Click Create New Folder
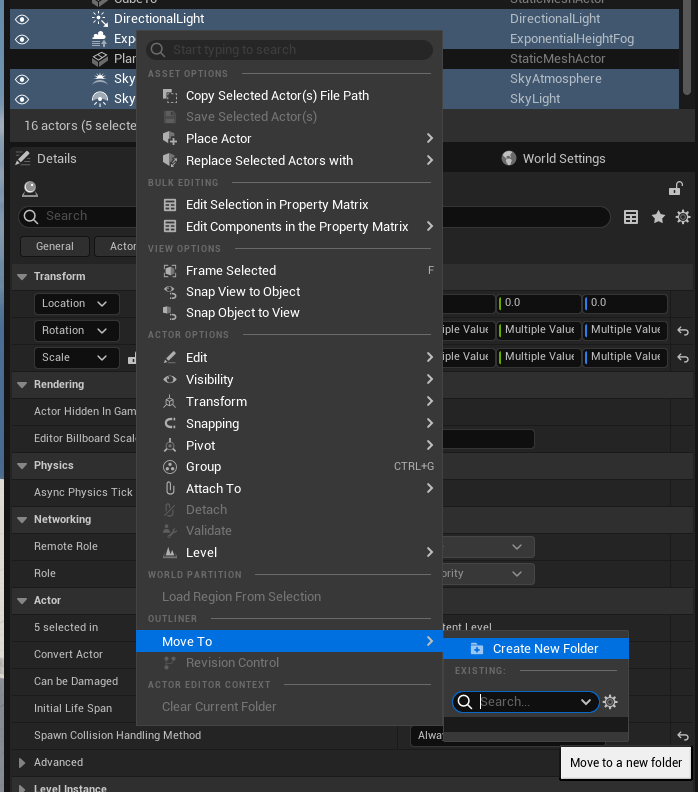The width and height of the screenshot is (698, 792). [536, 649]
